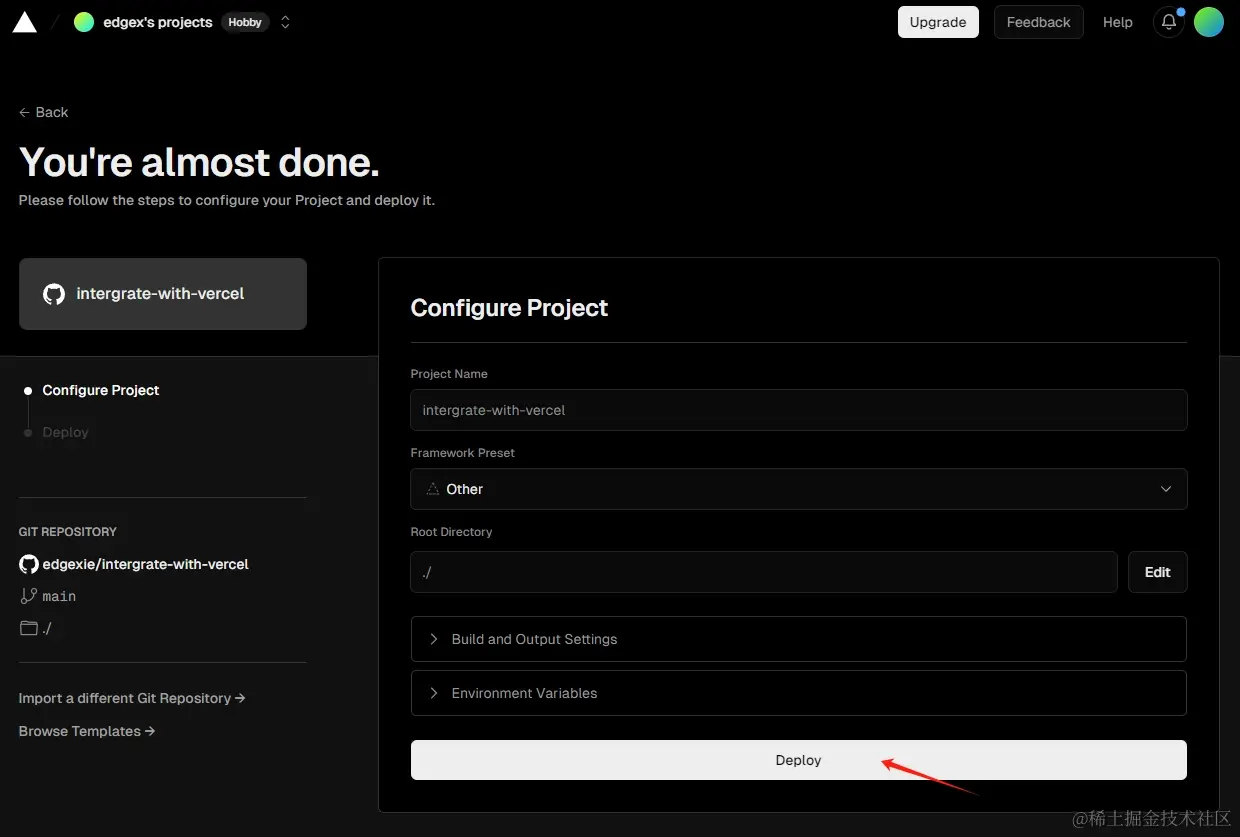Expand Environment Variables section
This screenshot has width=1240, height=837.
pos(798,693)
